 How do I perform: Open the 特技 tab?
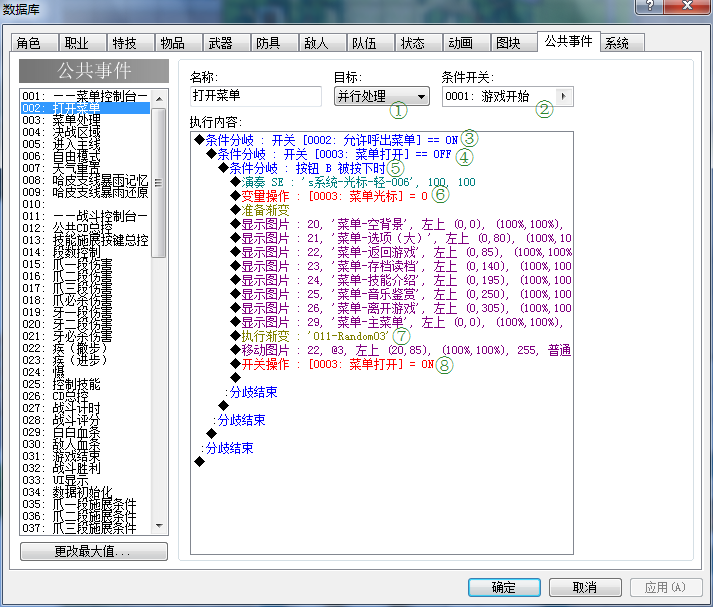point(131,43)
